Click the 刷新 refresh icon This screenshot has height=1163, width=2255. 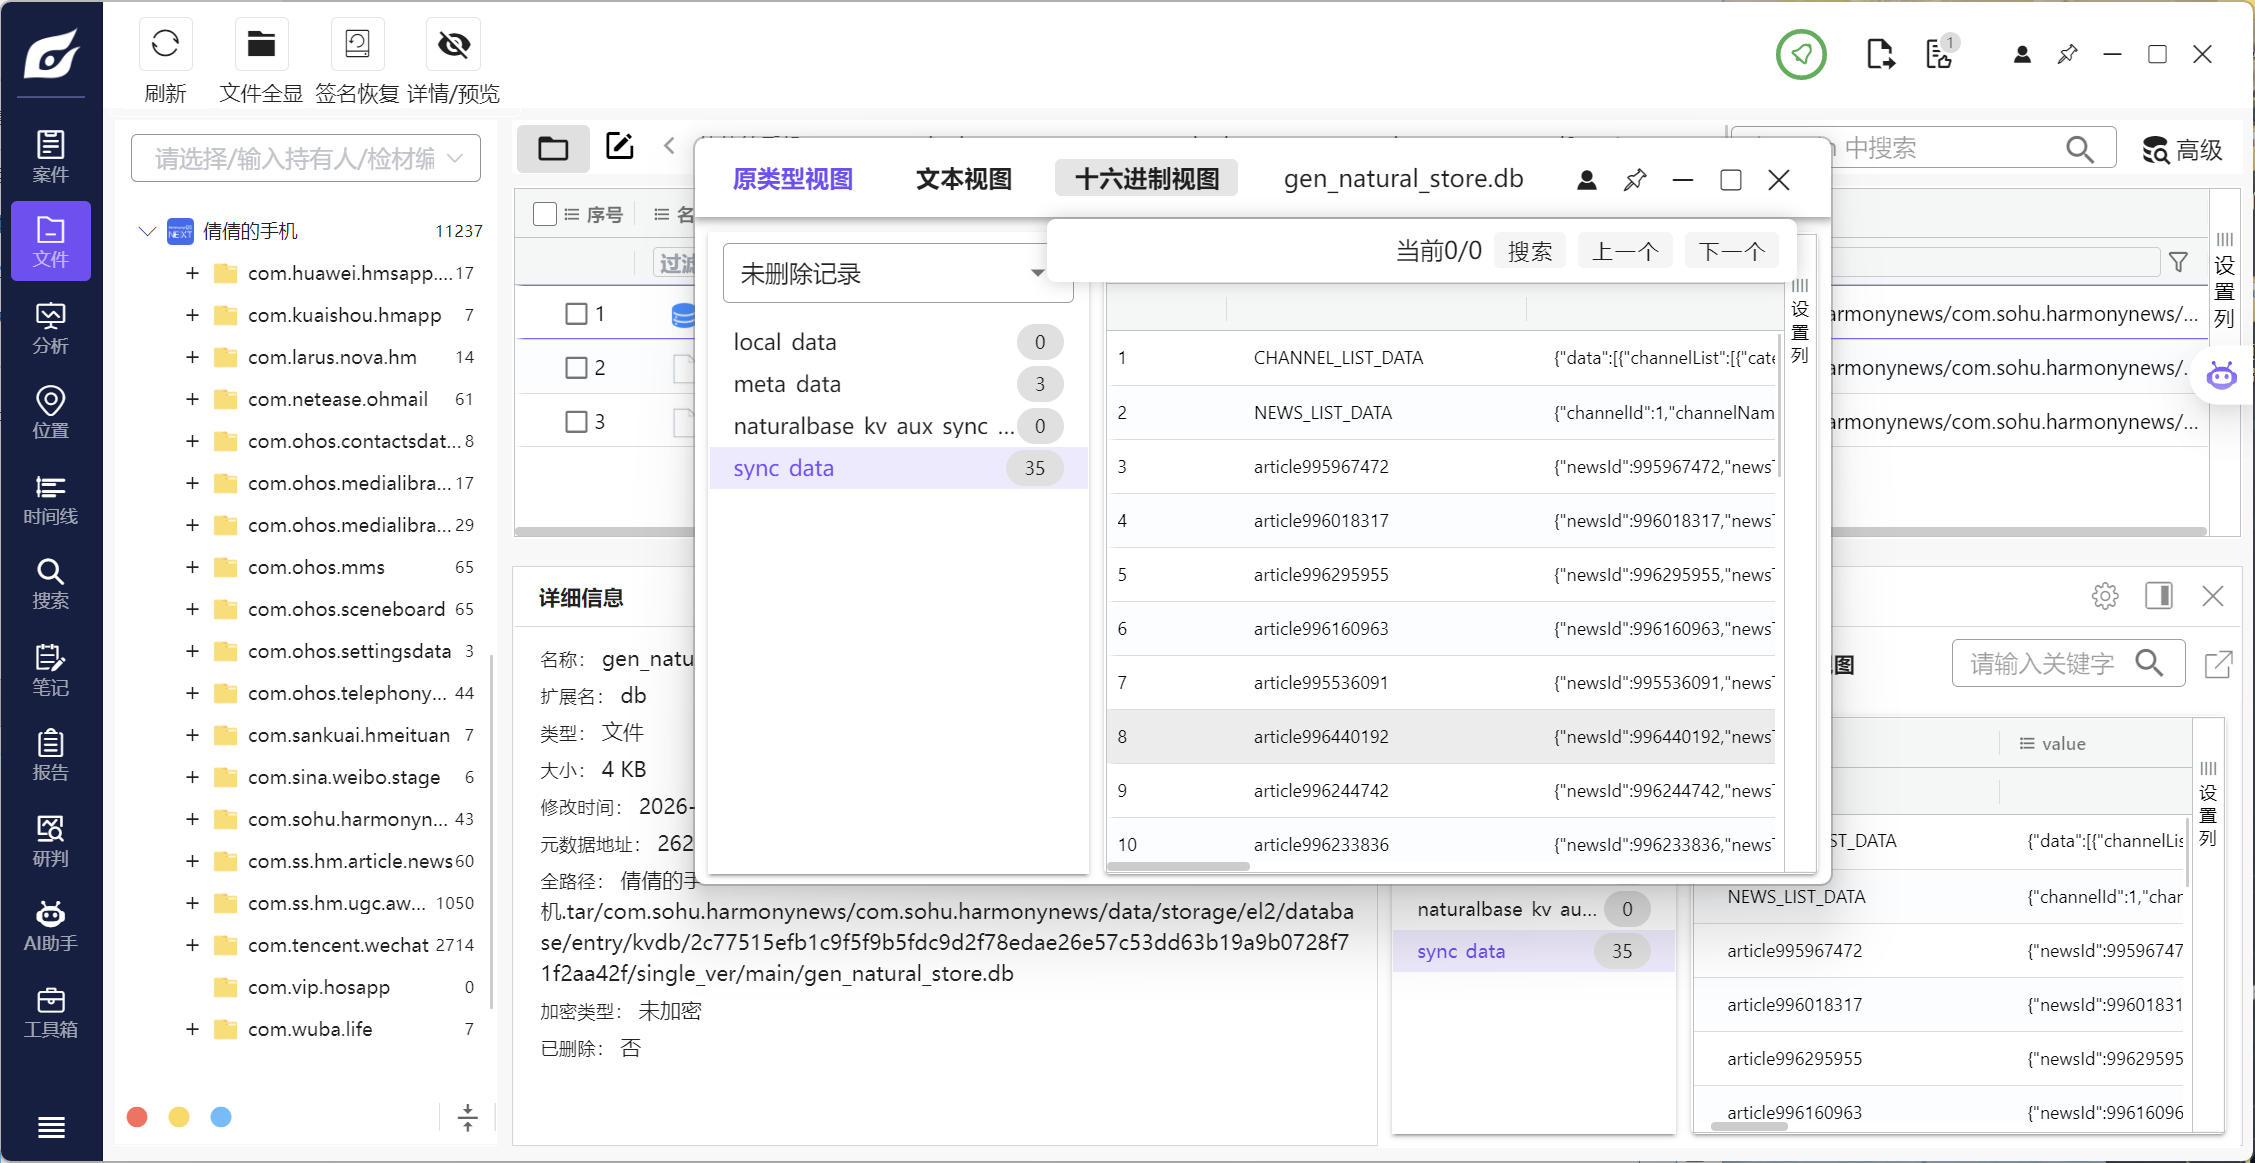(165, 45)
